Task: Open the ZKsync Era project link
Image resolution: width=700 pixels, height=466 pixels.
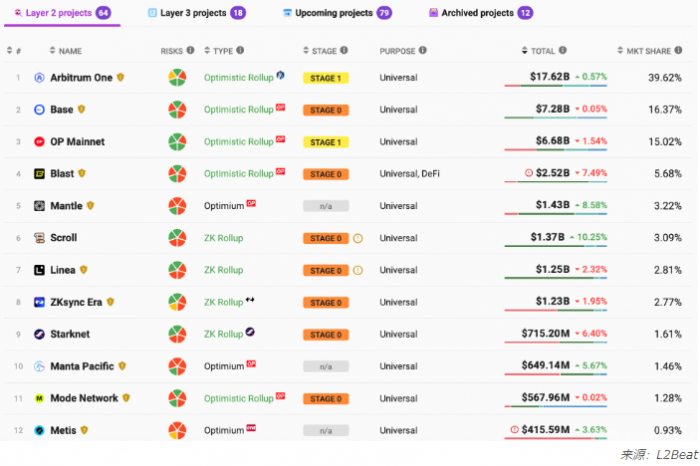Action: coord(76,302)
